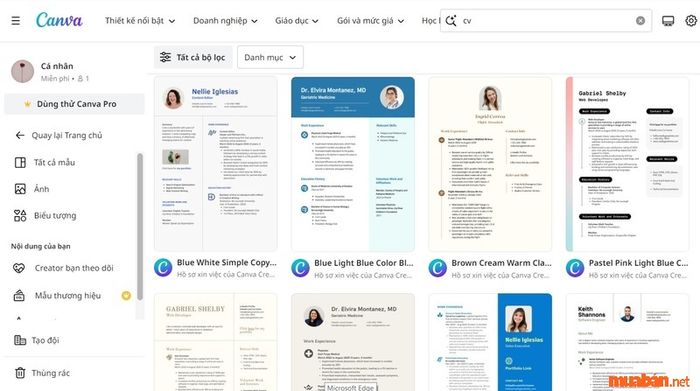Click the filter sliders icon

pyautogui.click(x=165, y=57)
